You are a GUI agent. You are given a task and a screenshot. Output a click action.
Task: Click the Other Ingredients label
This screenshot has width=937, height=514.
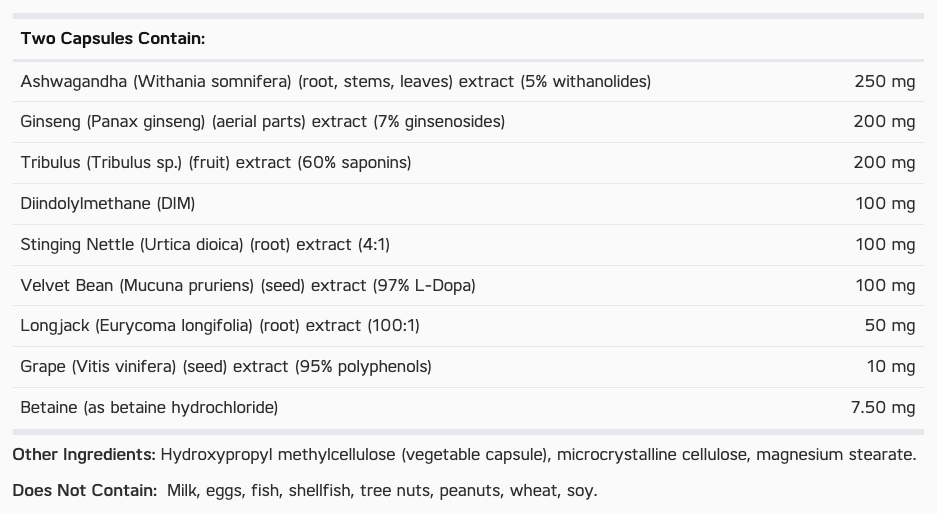coord(84,455)
